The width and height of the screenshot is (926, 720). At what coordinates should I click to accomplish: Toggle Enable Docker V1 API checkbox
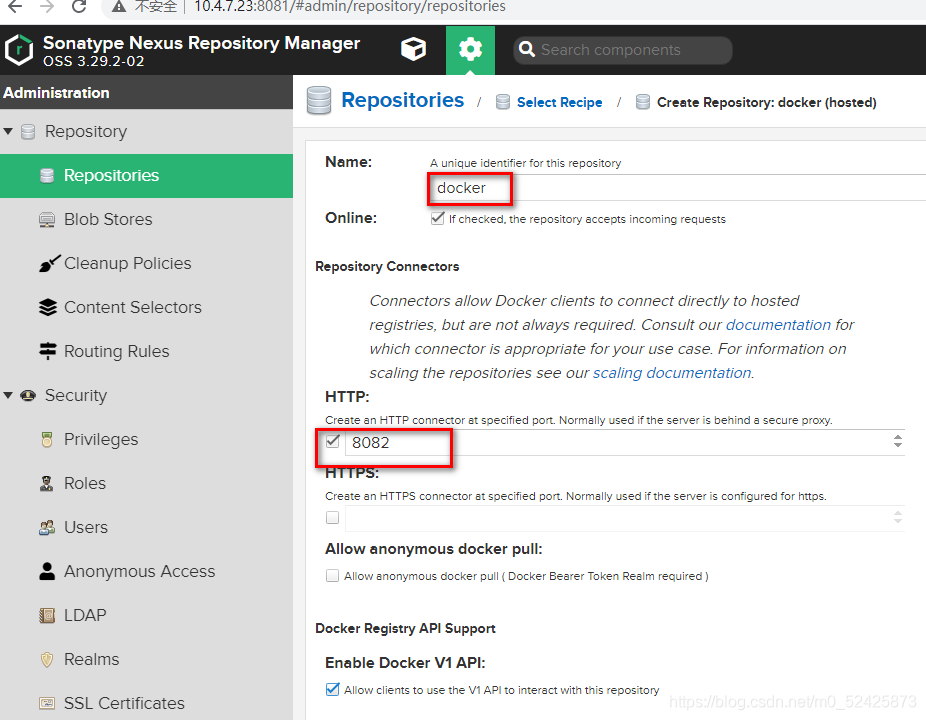coord(332,689)
